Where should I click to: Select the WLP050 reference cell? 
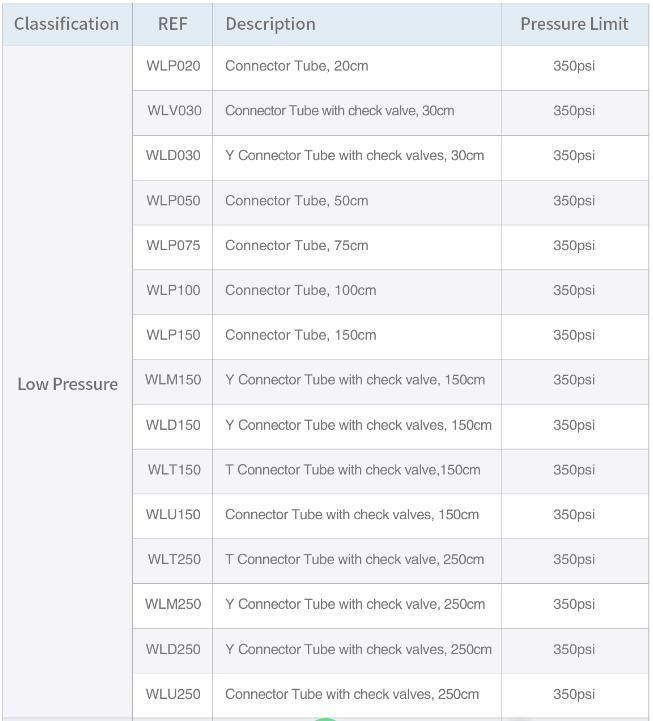173,200
